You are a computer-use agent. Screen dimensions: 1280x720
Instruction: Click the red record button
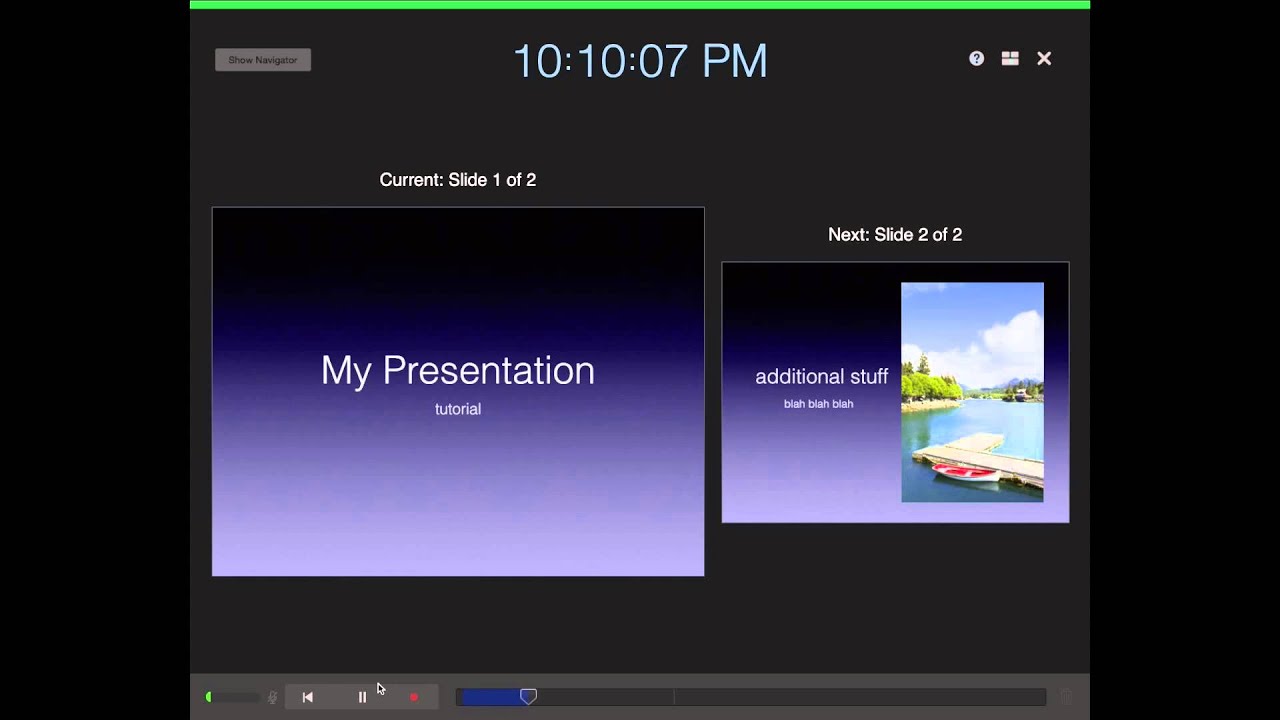414,697
